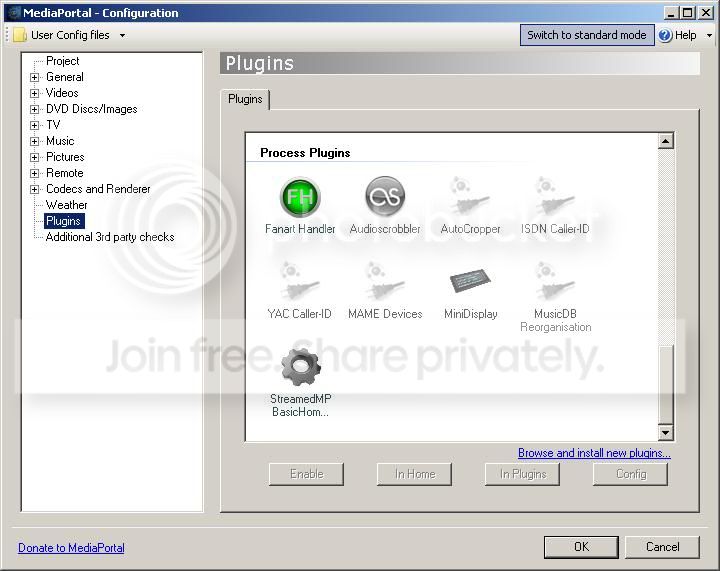Select the MusicDB Reorganisation plugin icon
Image resolution: width=720 pixels, height=571 pixels.
point(555,281)
